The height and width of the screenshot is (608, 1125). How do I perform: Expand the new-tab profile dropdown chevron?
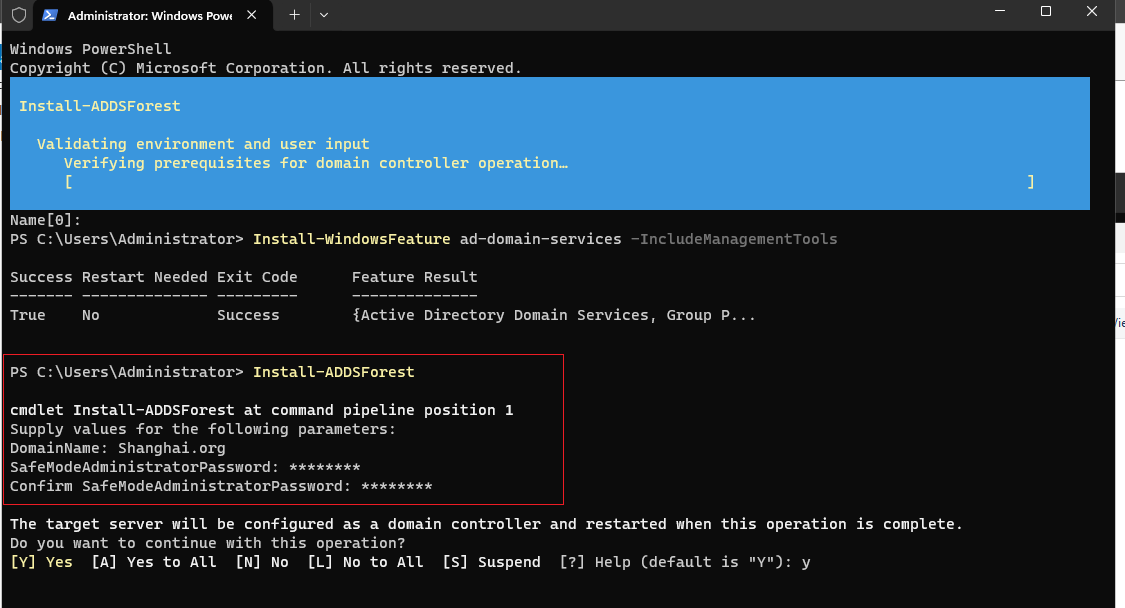pos(324,15)
